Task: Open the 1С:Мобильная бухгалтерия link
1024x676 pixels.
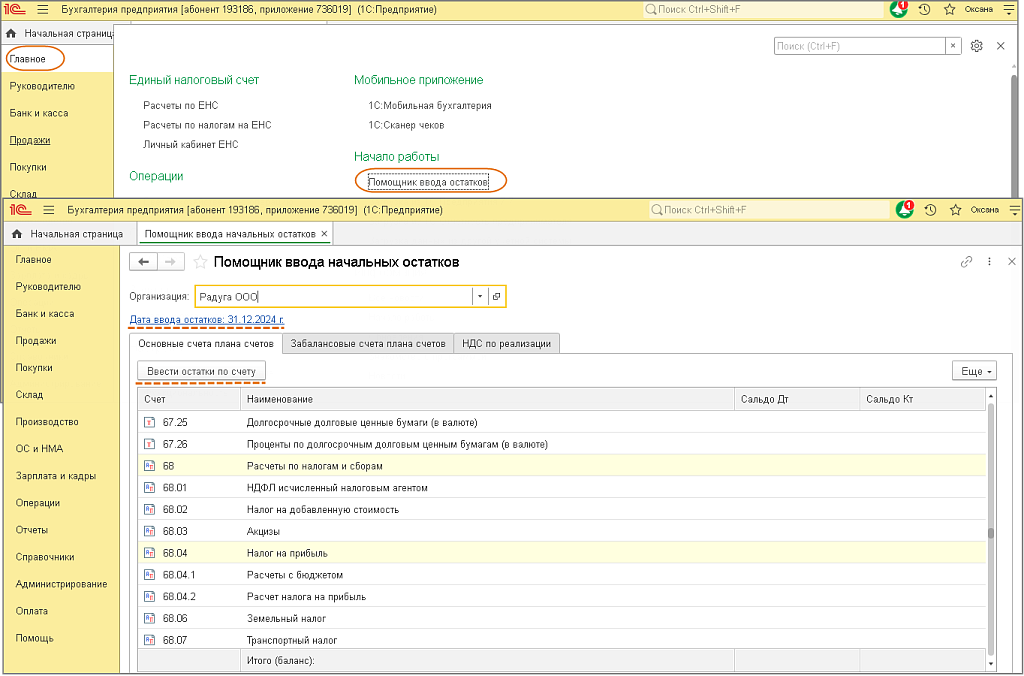Action: tap(430, 105)
